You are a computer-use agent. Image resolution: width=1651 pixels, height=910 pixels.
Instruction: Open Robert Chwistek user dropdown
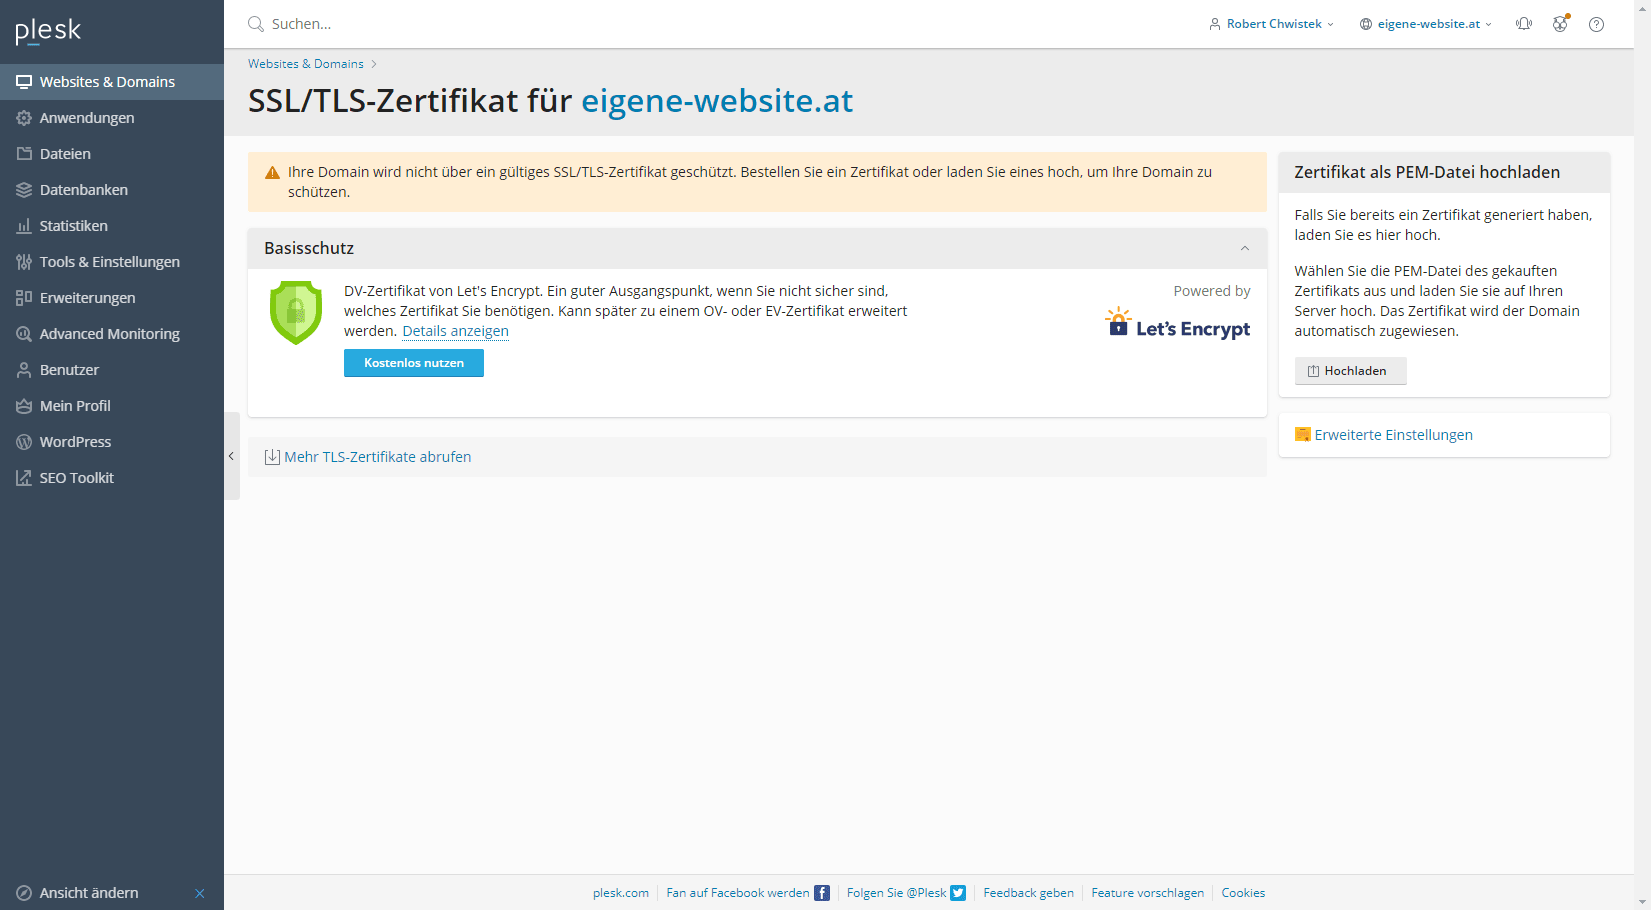1271,24
